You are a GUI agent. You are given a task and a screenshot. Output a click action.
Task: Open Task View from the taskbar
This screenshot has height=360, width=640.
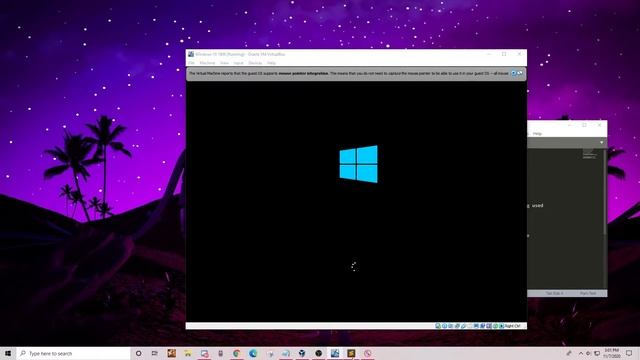pos(155,353)
